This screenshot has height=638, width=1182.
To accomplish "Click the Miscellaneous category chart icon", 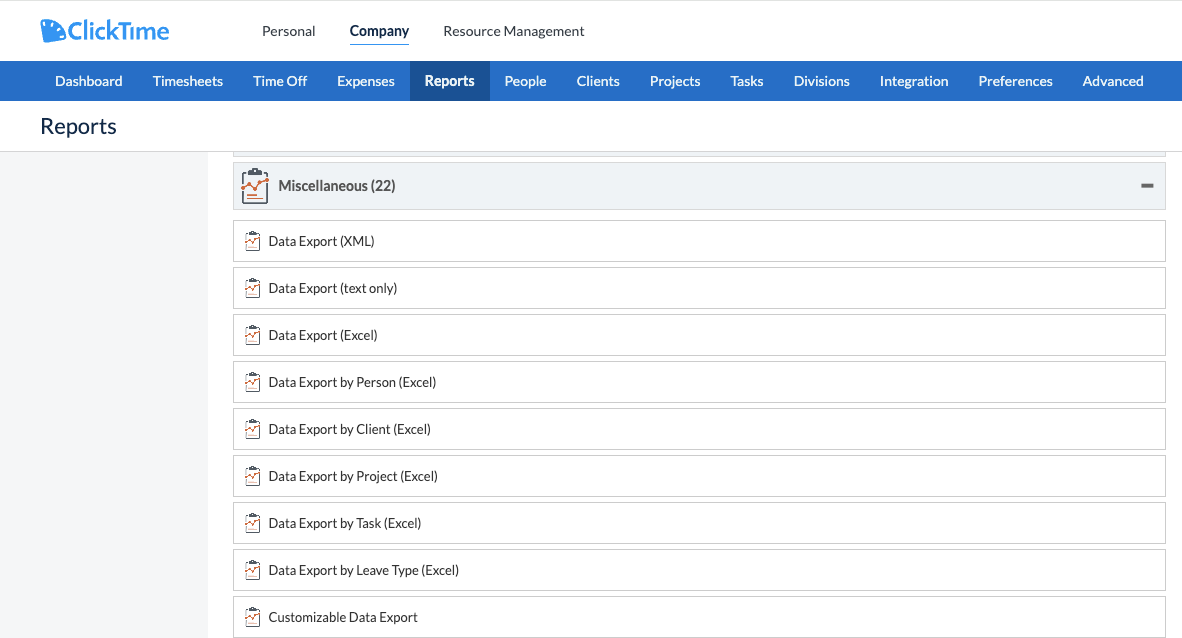I will pos(255,186).
